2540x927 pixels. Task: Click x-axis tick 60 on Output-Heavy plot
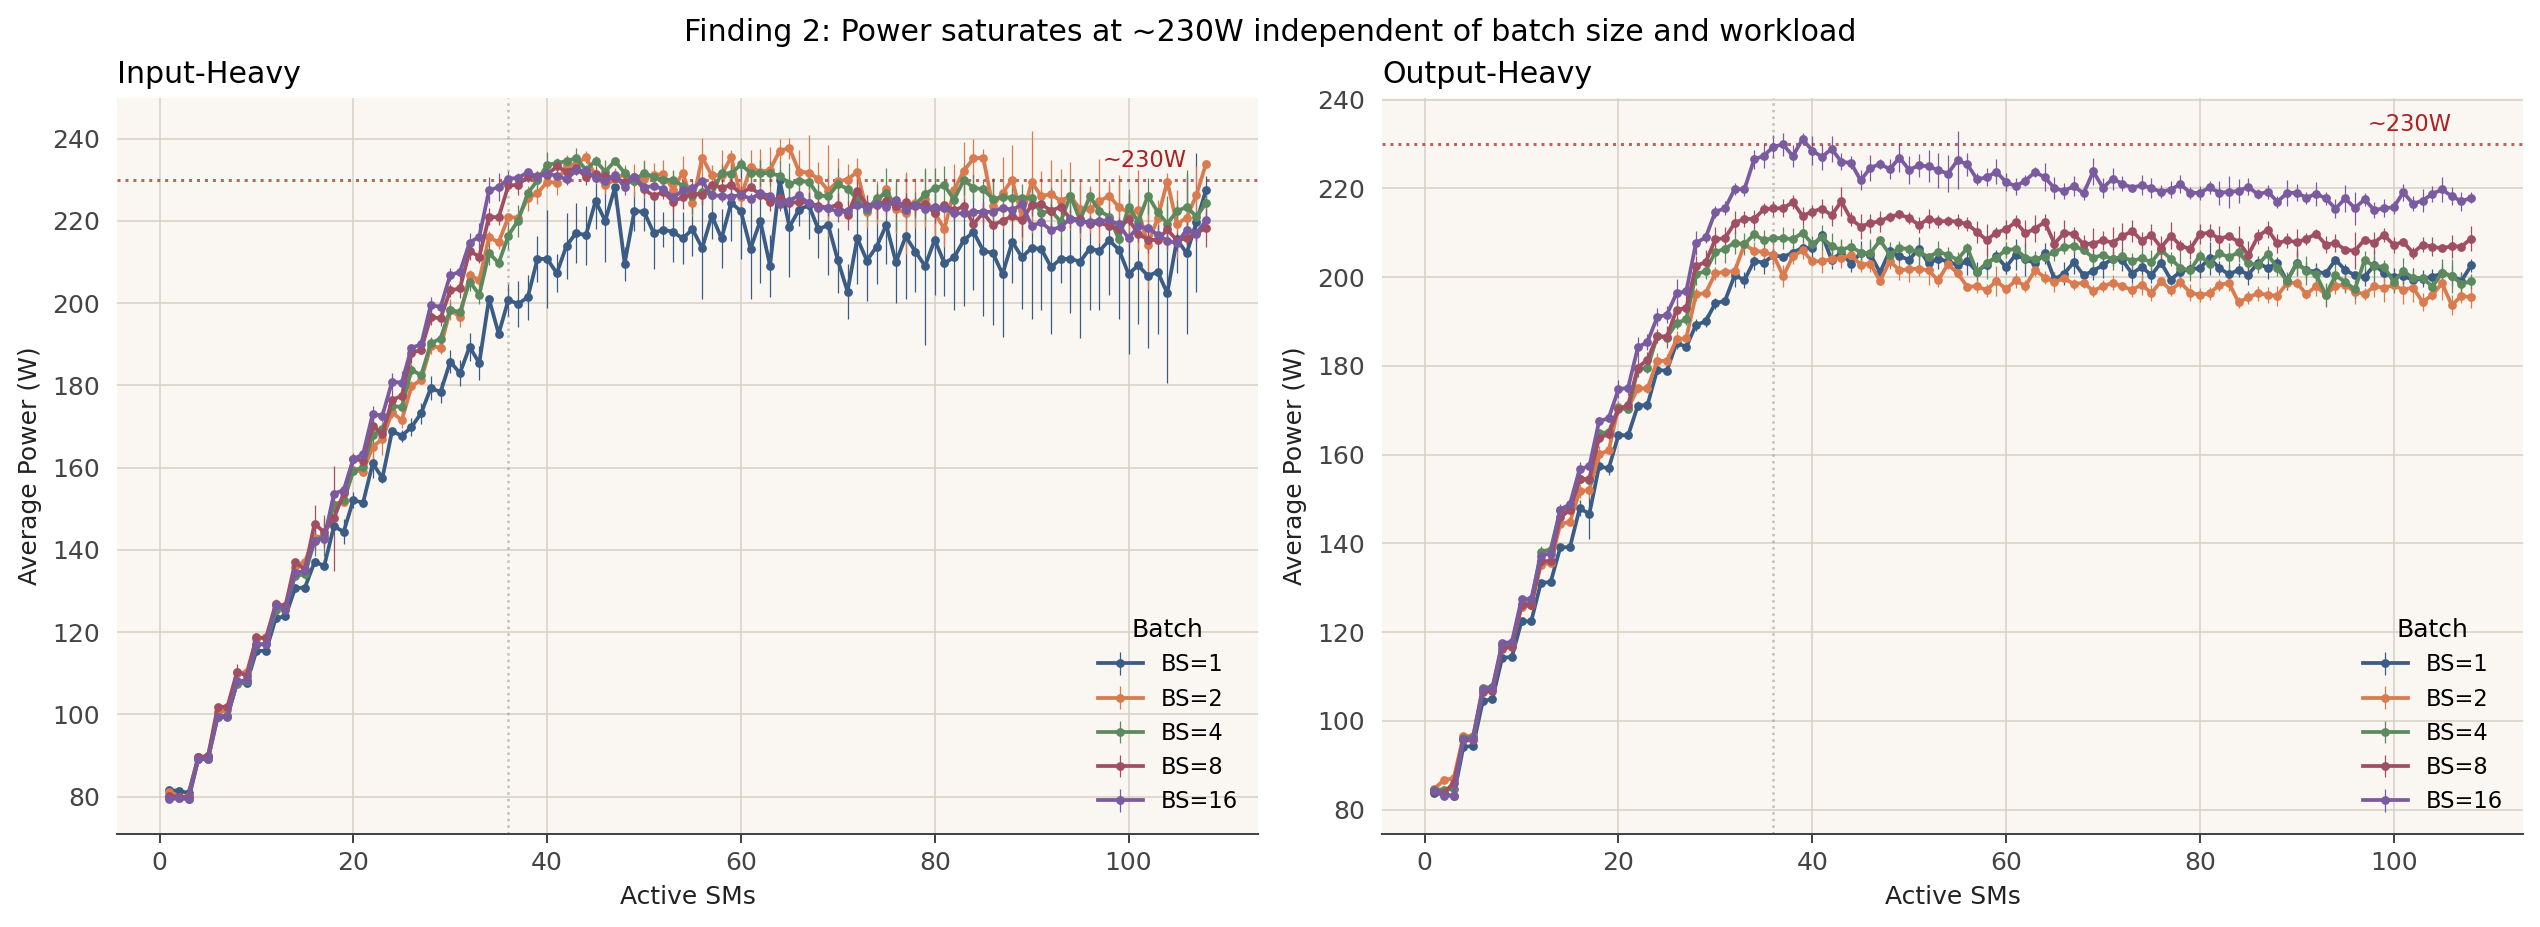coord(2006,861)
